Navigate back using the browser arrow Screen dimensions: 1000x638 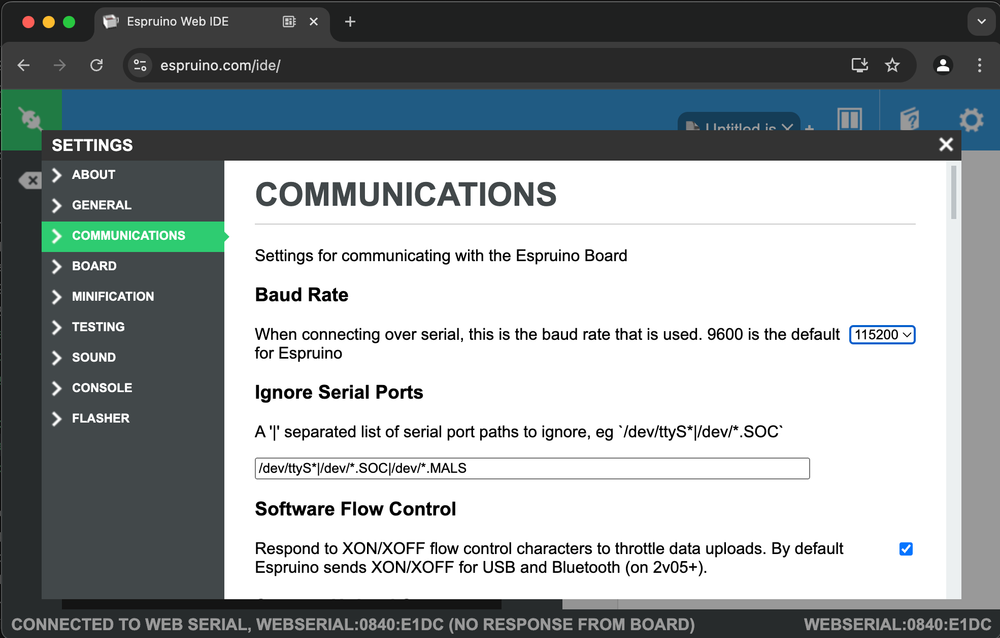click(23, 65)
